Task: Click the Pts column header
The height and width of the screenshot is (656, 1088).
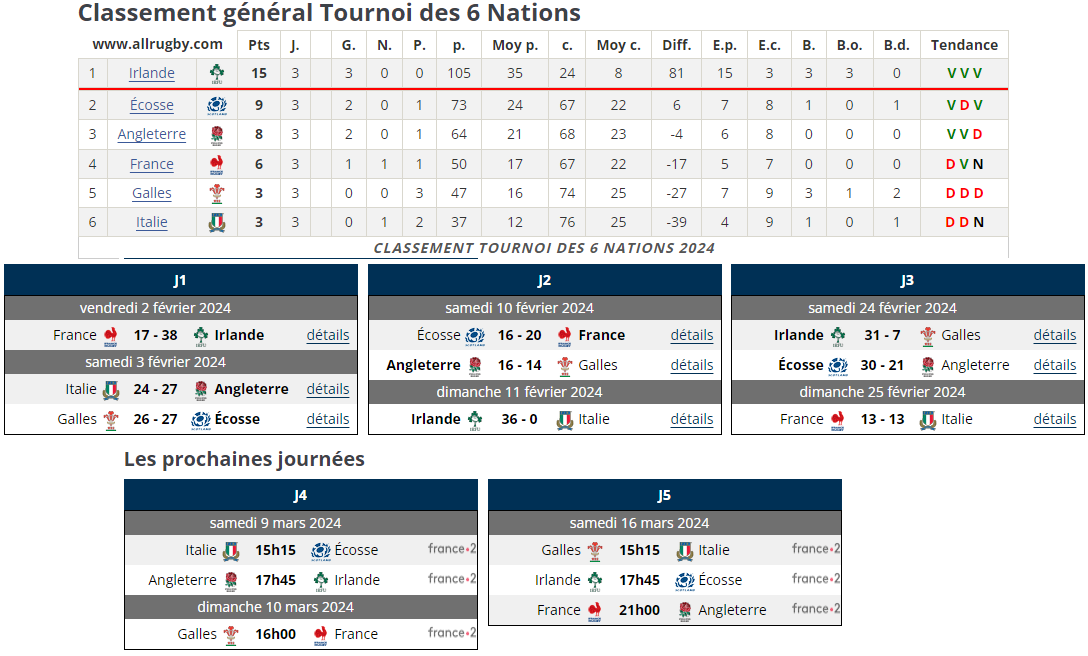Action: tap(259, 45)
